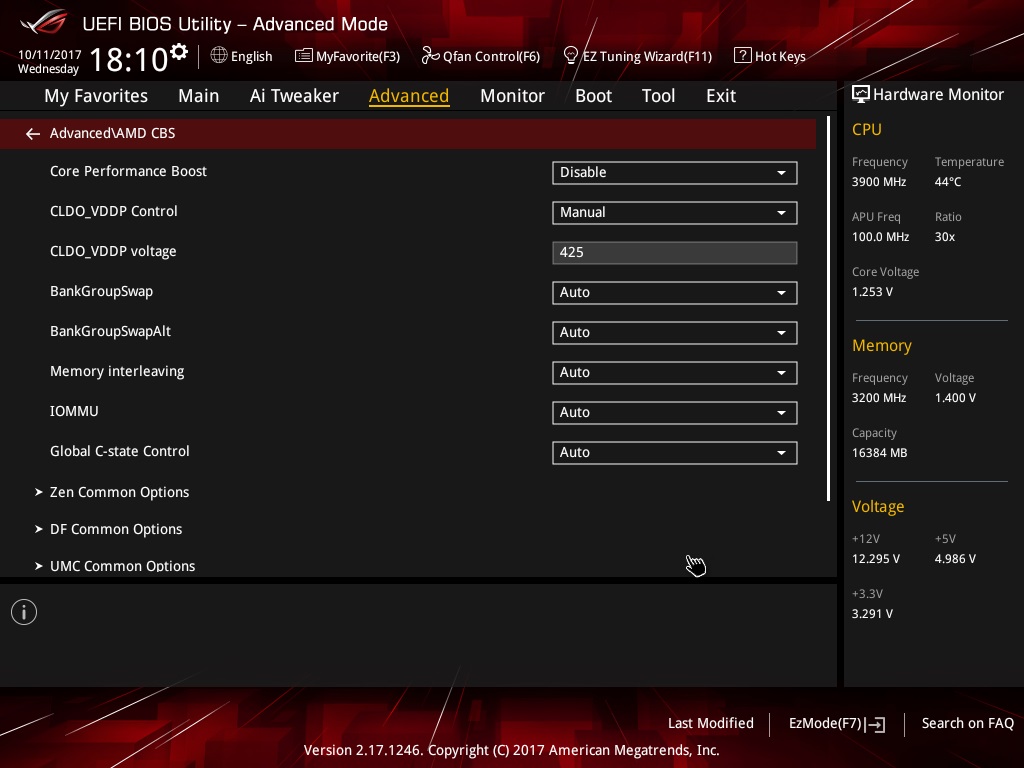Screen dimensions: 1024x768
Task: Open the Monitor tab
Action: 512,96
